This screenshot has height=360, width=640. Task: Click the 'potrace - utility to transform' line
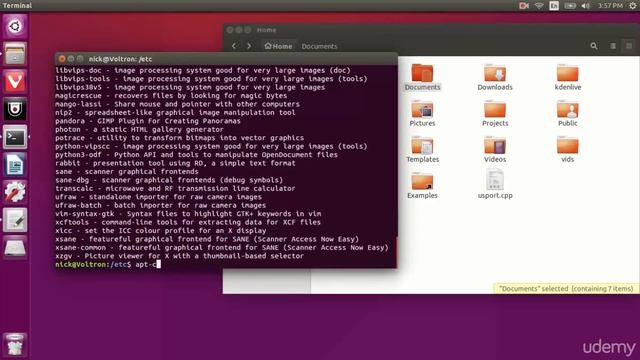(x=180, y=138)
